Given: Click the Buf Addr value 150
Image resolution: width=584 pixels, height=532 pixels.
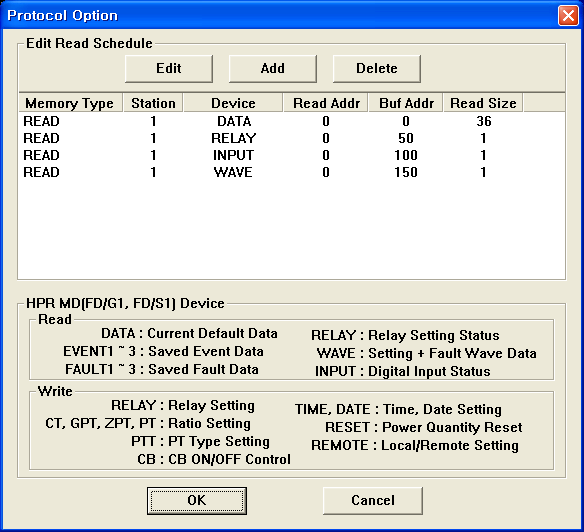Looking at the screenshot, I should pyautogui.click(x=406, y=172).
